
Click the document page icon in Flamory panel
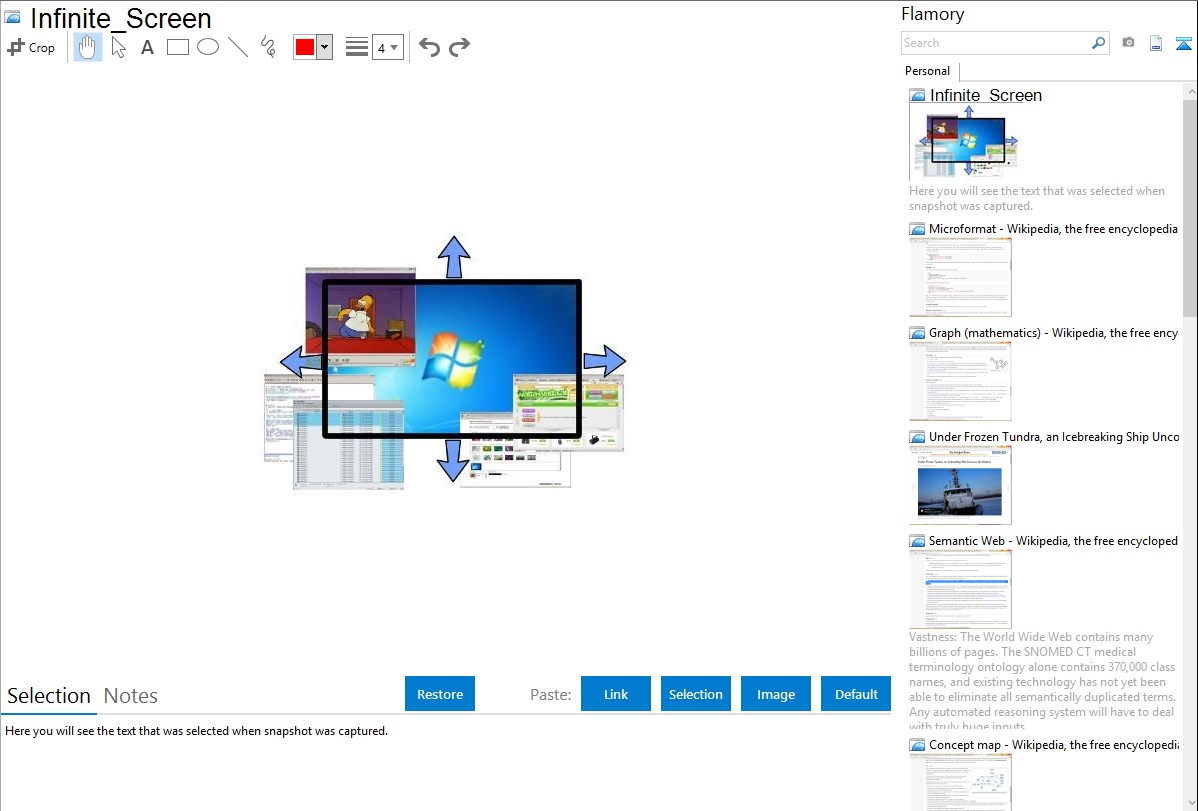pos(1156,43)
